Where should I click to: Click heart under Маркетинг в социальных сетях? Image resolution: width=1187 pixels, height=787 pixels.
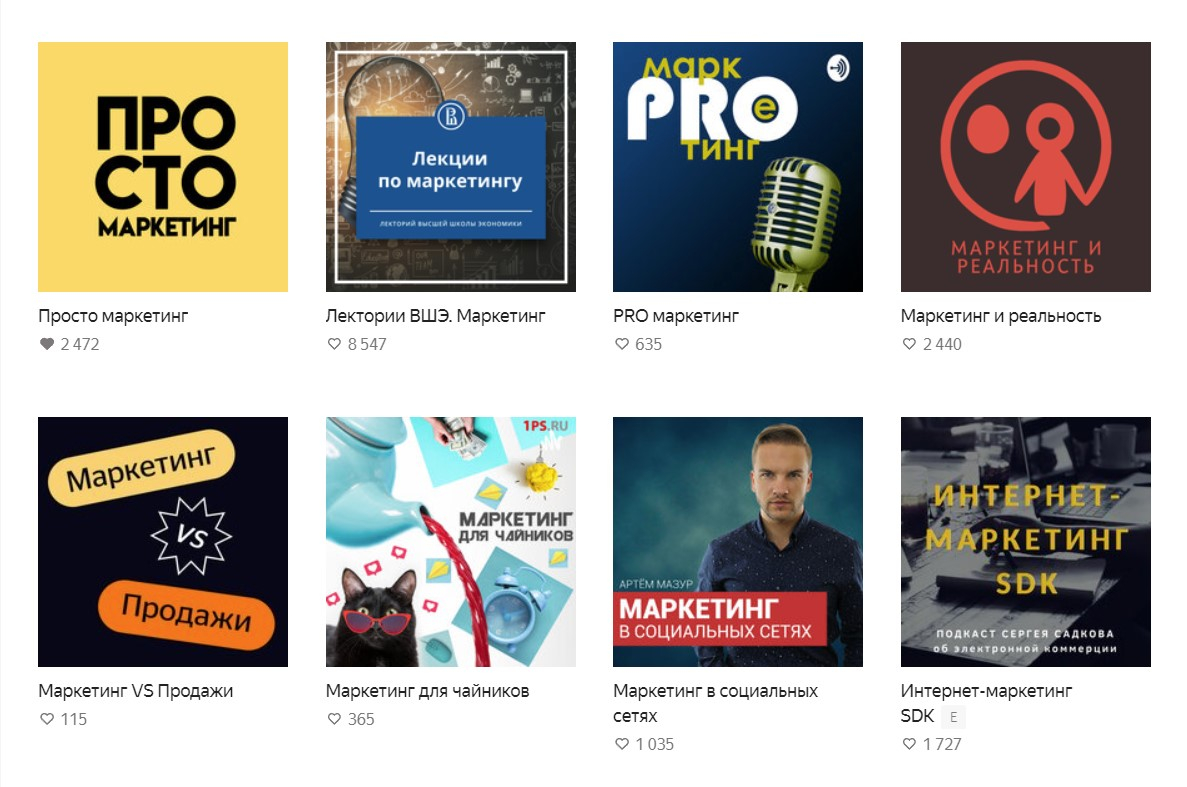coord(622,744)
